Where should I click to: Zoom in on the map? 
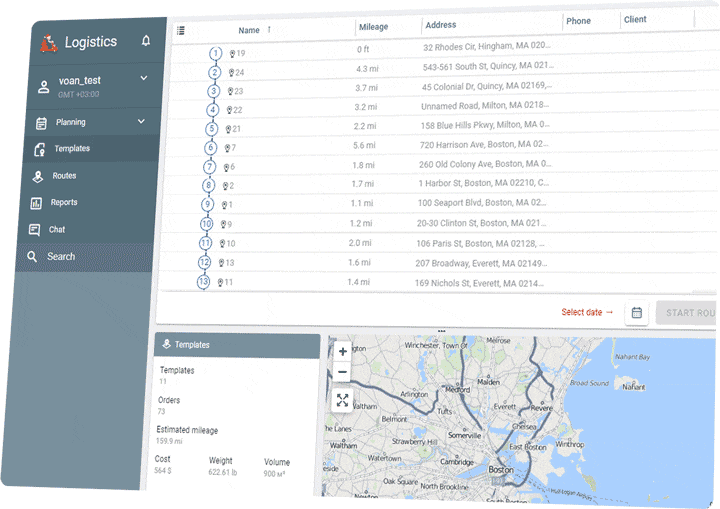tap(343, 352)
